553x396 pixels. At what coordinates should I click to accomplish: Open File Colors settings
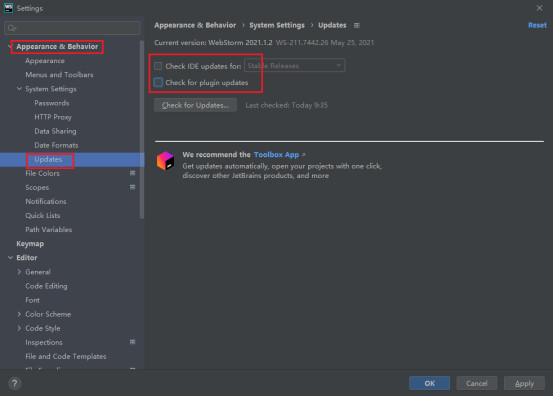point(42,173)
